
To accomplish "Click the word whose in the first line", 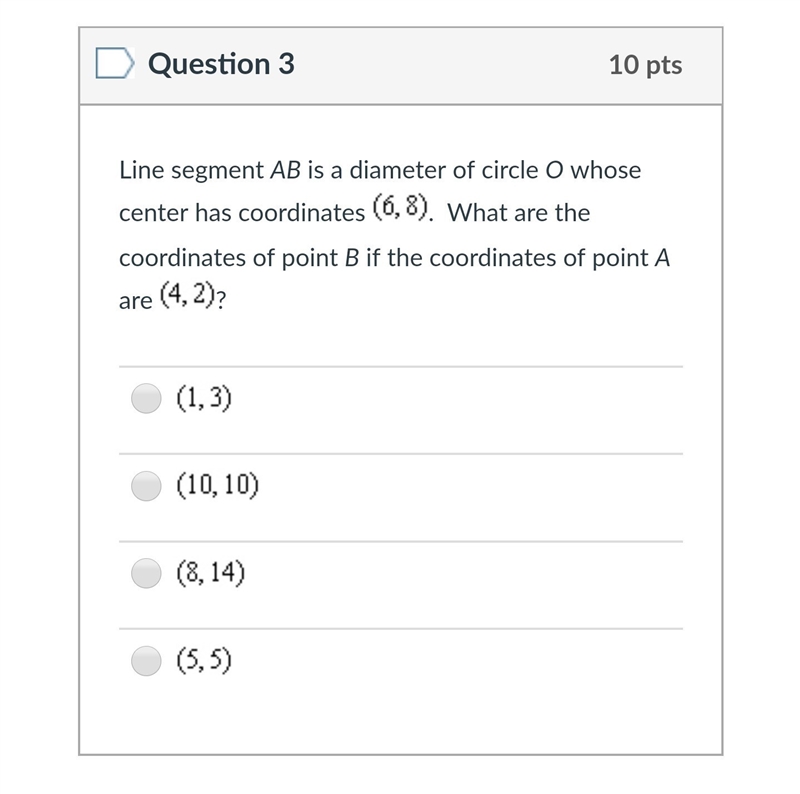I will pyautogui.click(x=606, y=170).
